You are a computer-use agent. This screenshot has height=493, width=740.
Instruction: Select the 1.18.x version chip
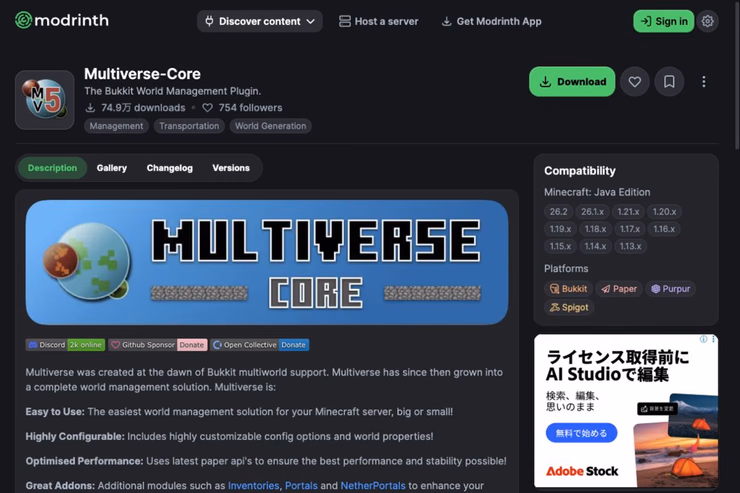595,229
